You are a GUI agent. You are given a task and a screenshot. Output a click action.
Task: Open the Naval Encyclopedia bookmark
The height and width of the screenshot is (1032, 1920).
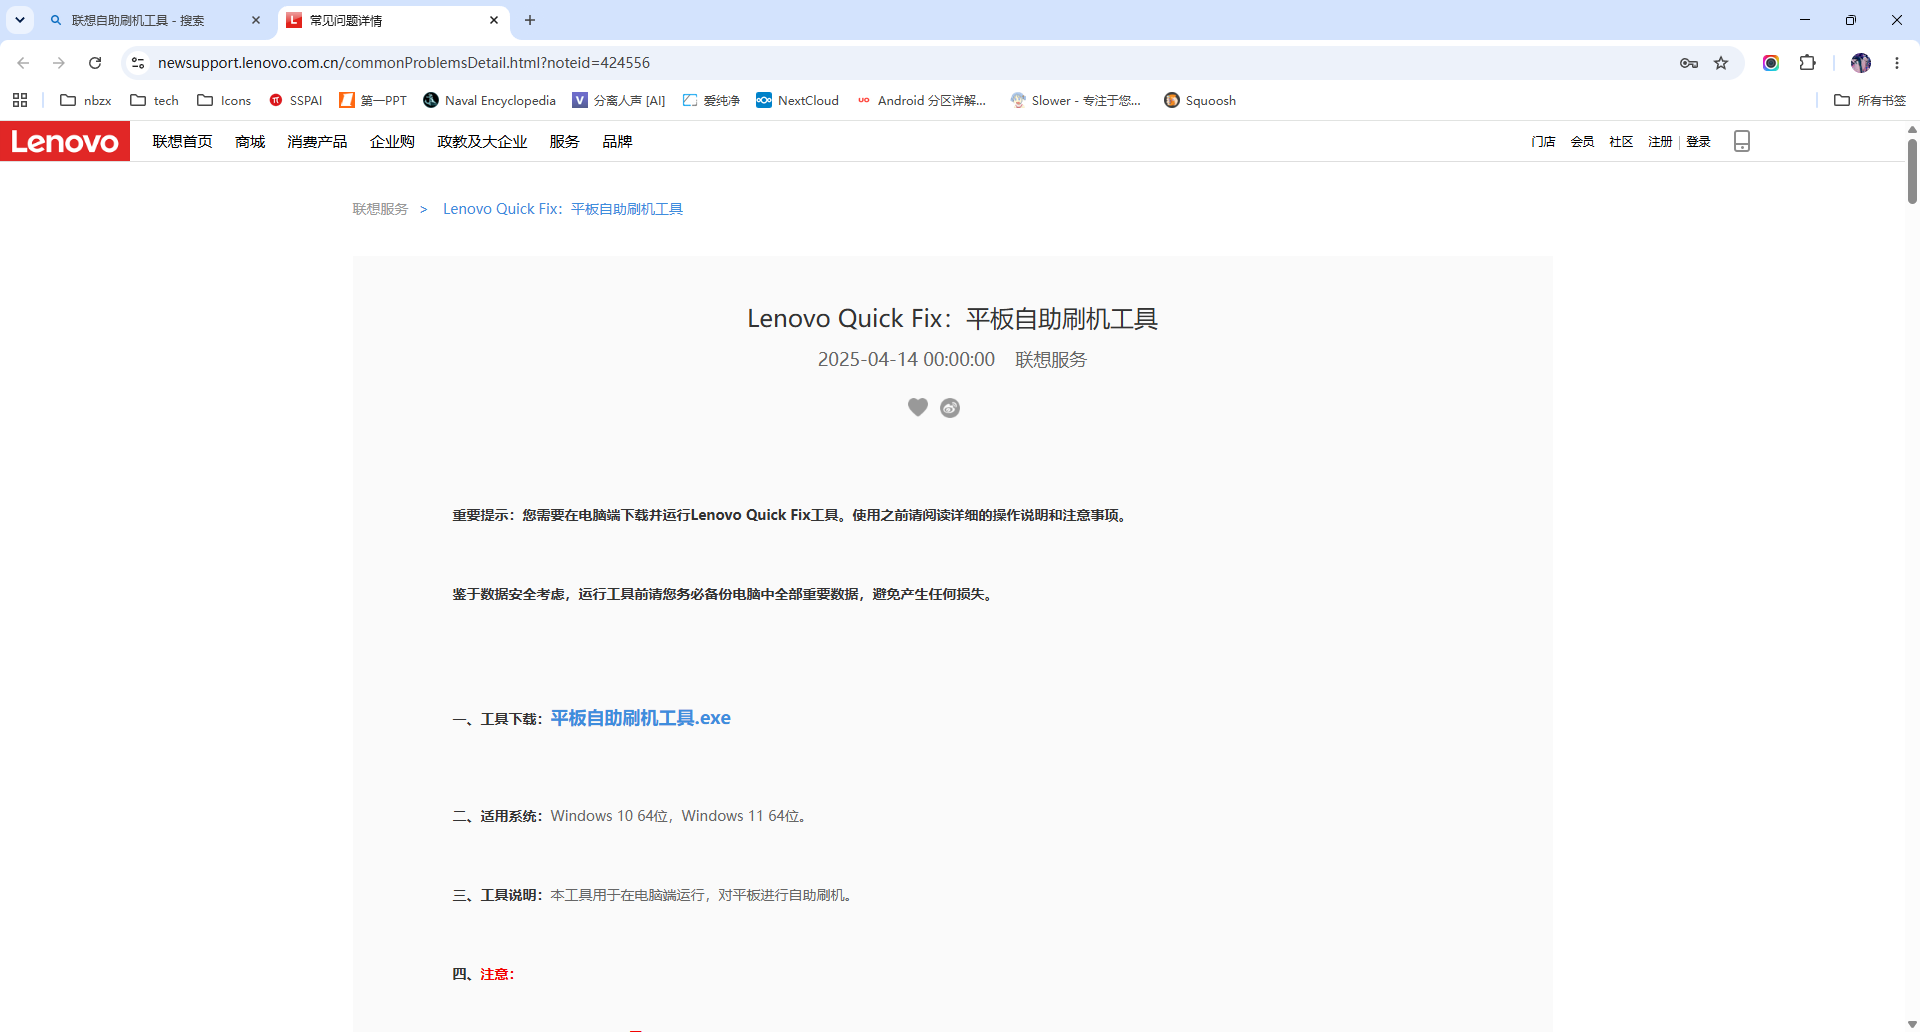(x=489, y=100)
